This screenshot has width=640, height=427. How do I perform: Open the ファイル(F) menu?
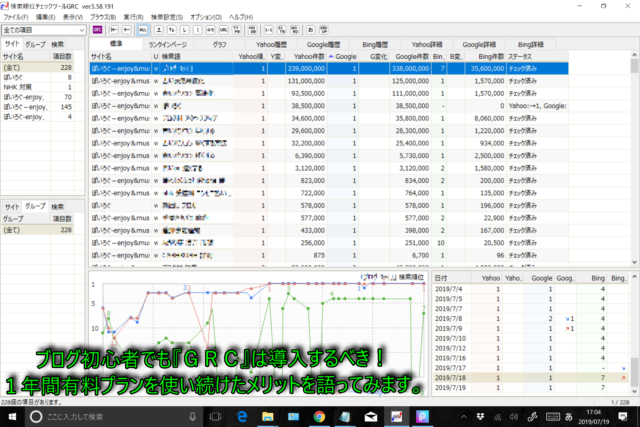(x=16, y=17)
